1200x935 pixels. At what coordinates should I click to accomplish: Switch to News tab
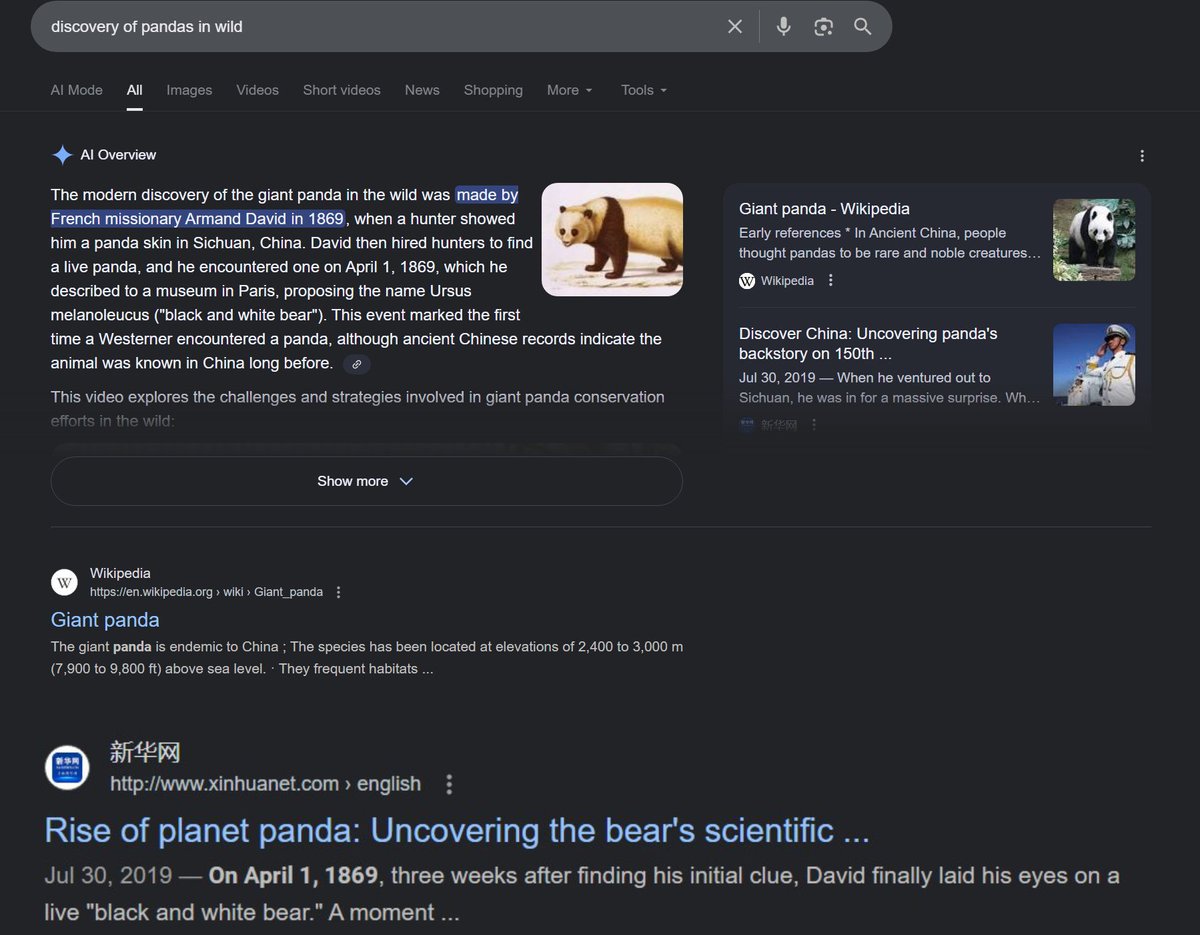(422, 90)
